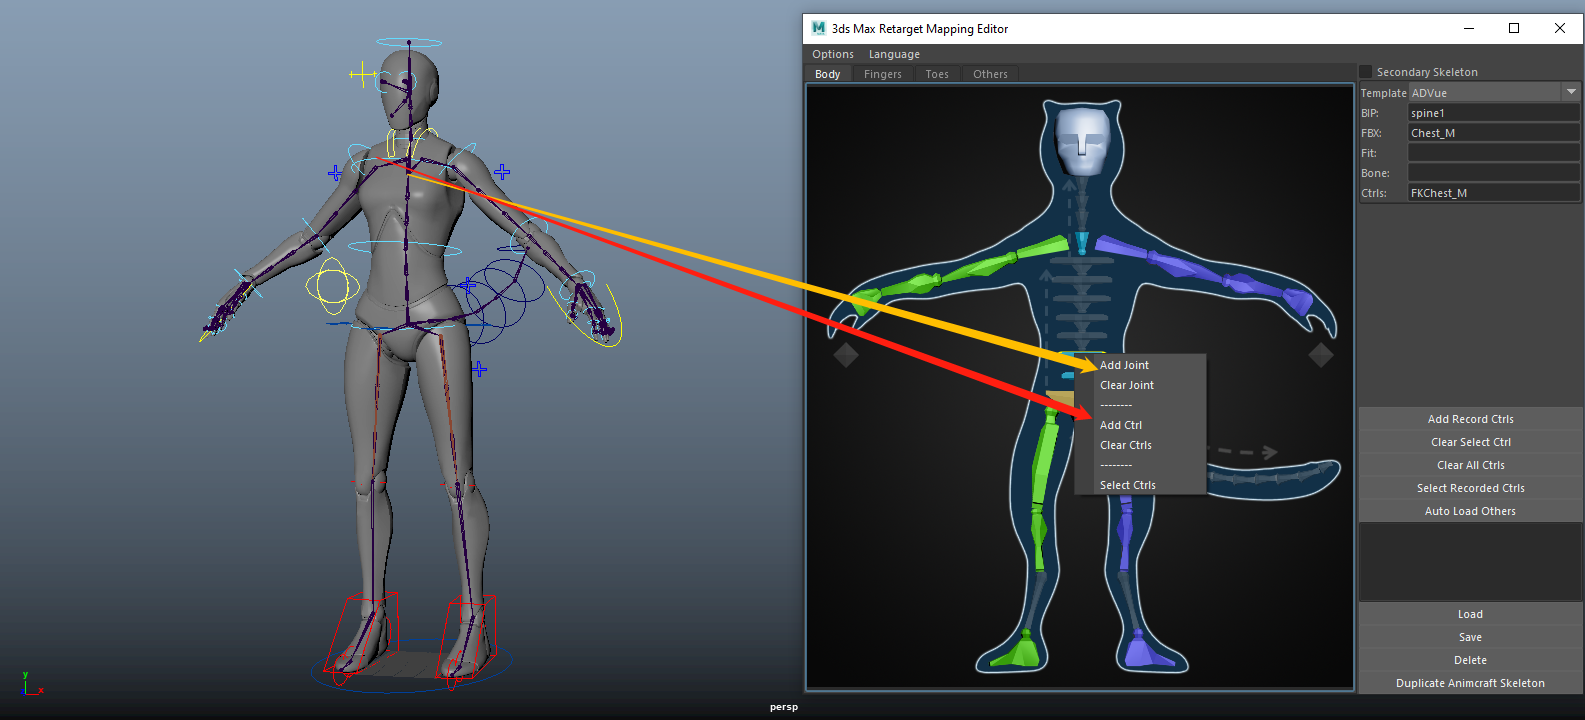The height and width of the screenshot is (720, 1585).
Task: Choose Select Ctrls from context menu
Action: [1128, 485]
